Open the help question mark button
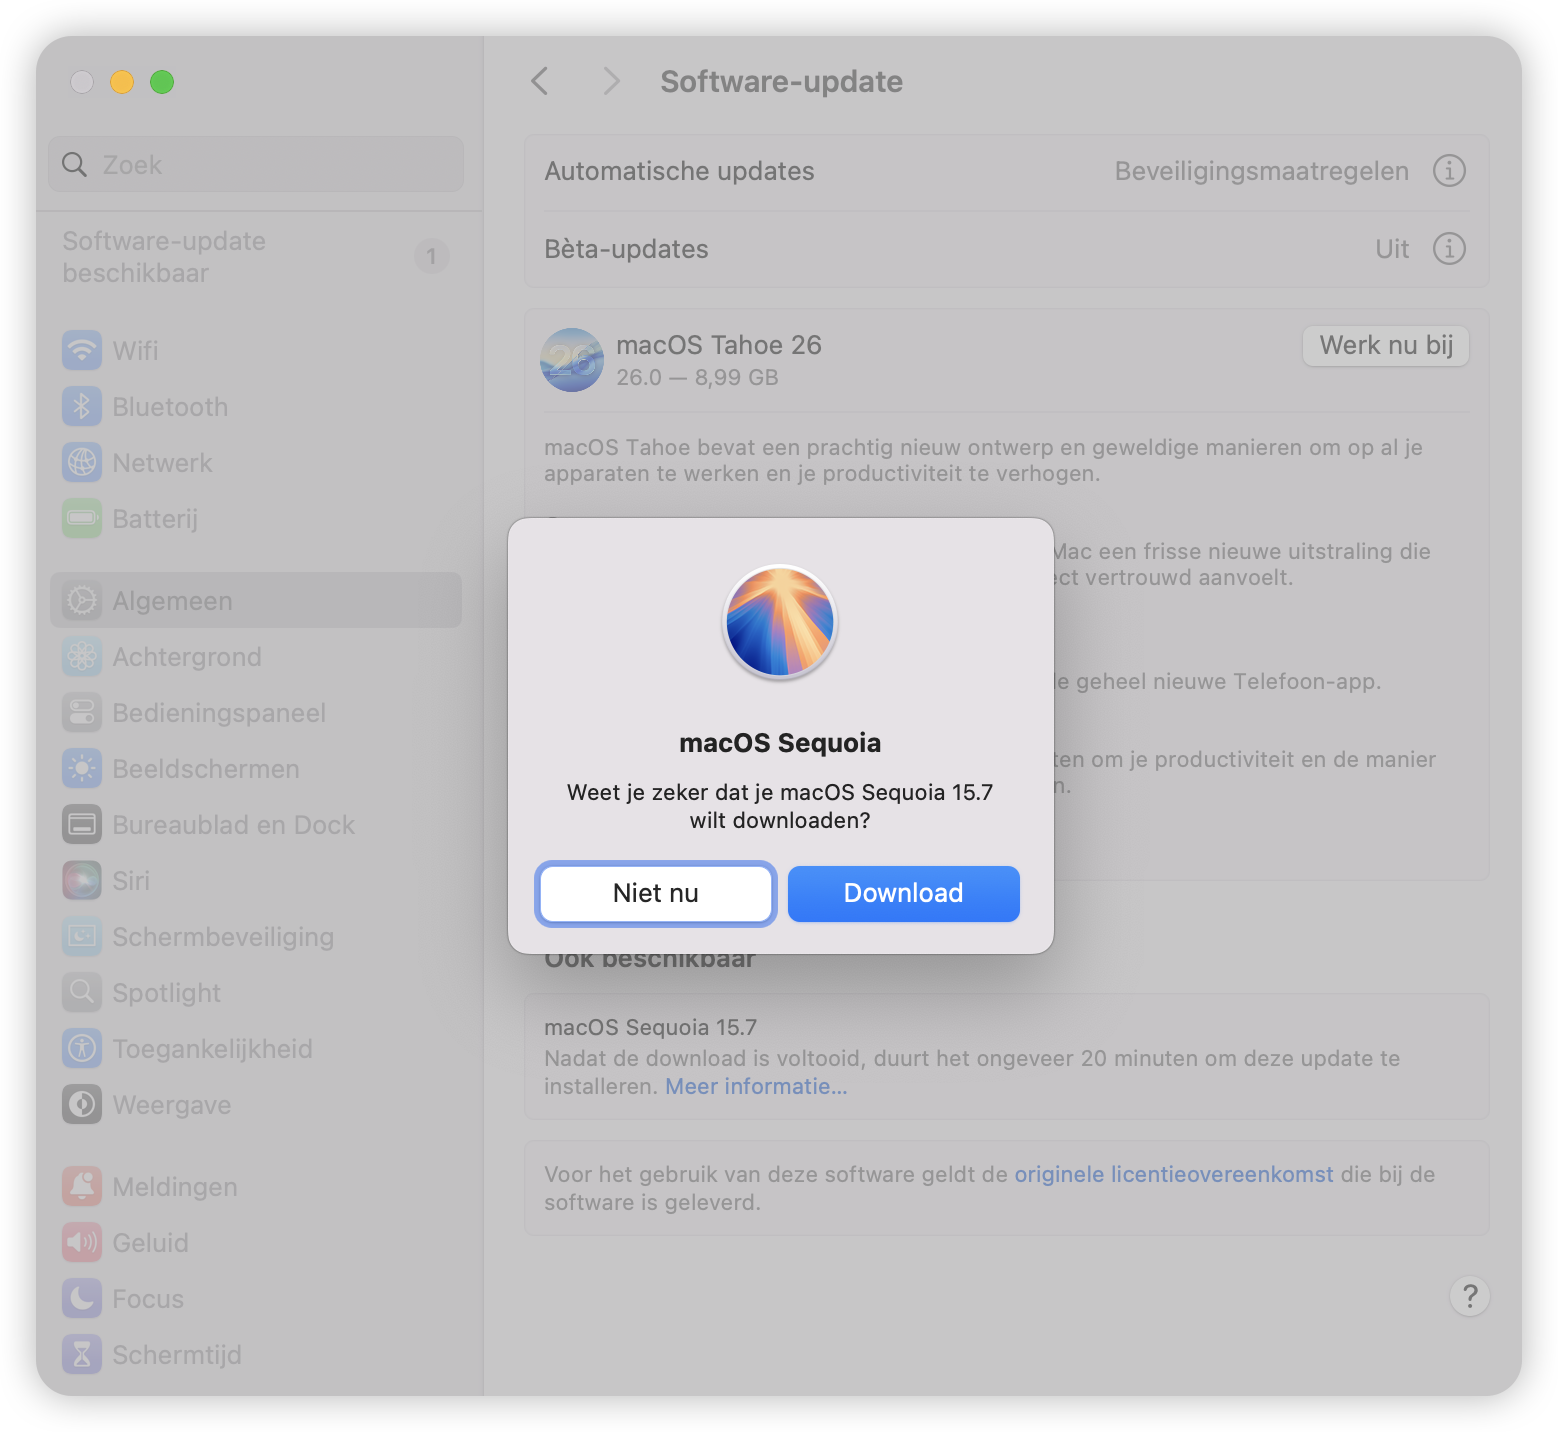 pyautogui.click(x=1470, y=1296)
